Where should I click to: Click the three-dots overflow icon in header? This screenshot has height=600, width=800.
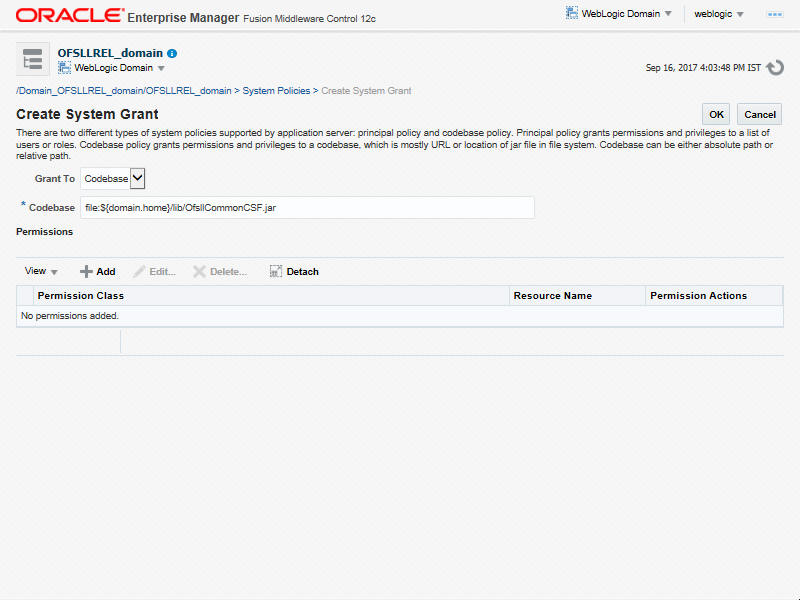point(774,15)
